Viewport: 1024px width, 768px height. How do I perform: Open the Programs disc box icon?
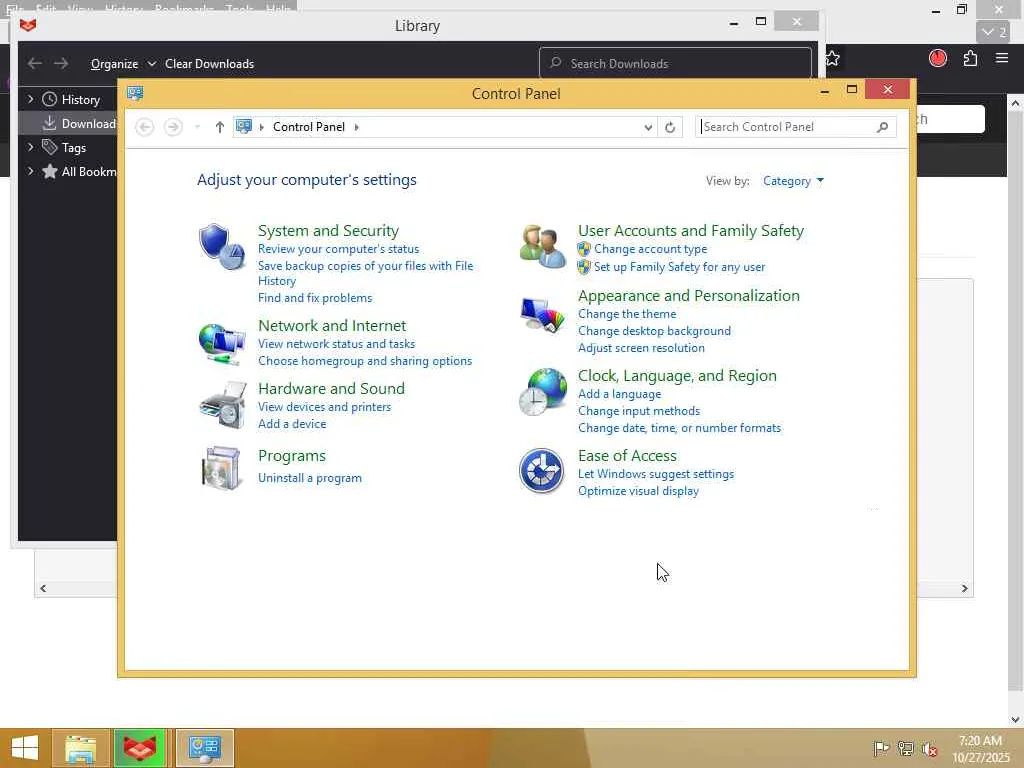click(x=222, y=468)
